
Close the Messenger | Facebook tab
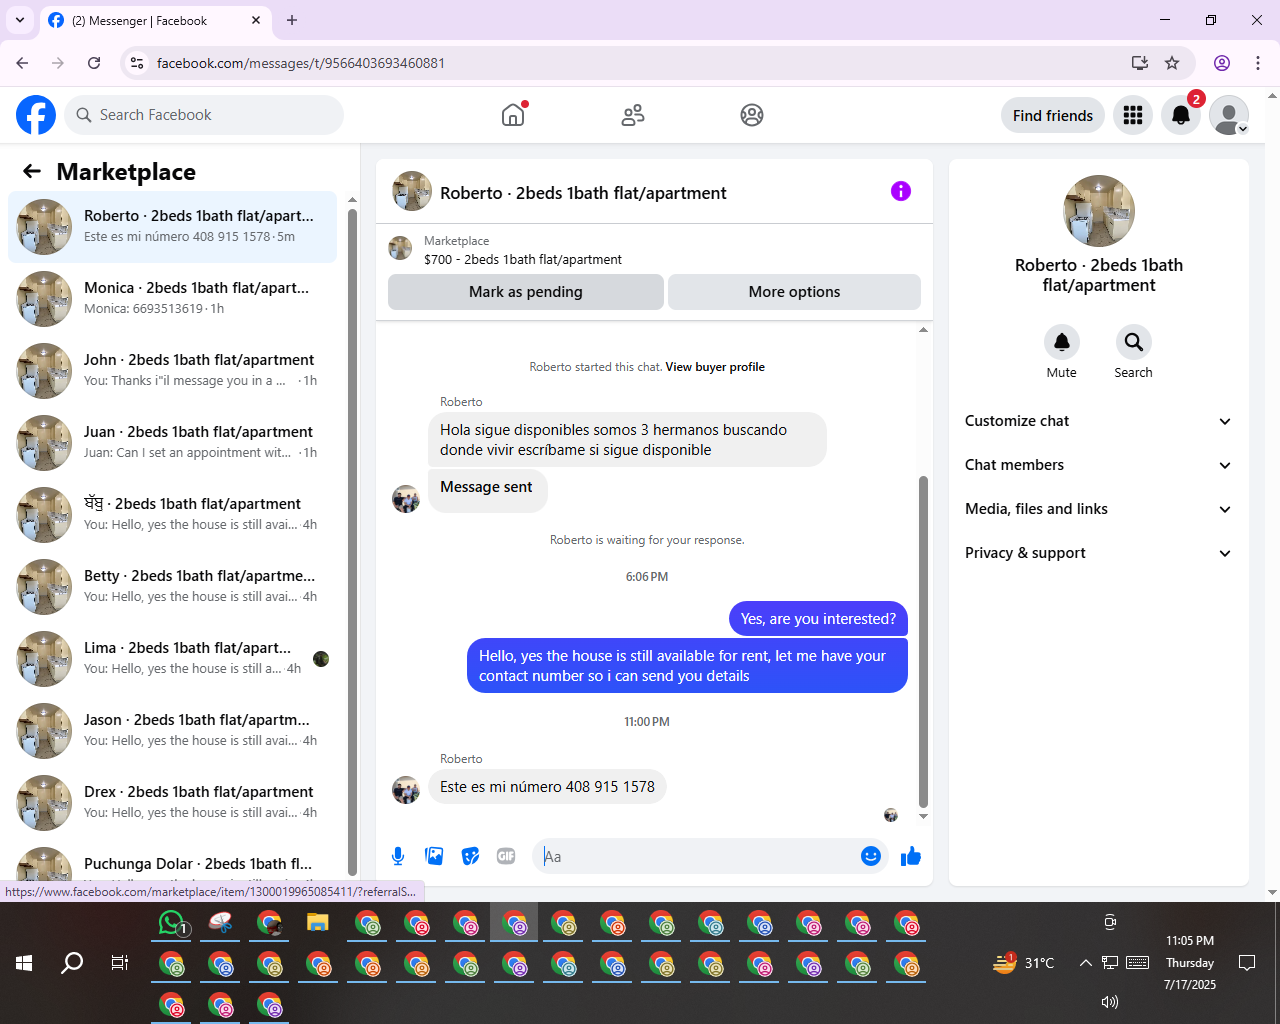[x=256, y=20]
